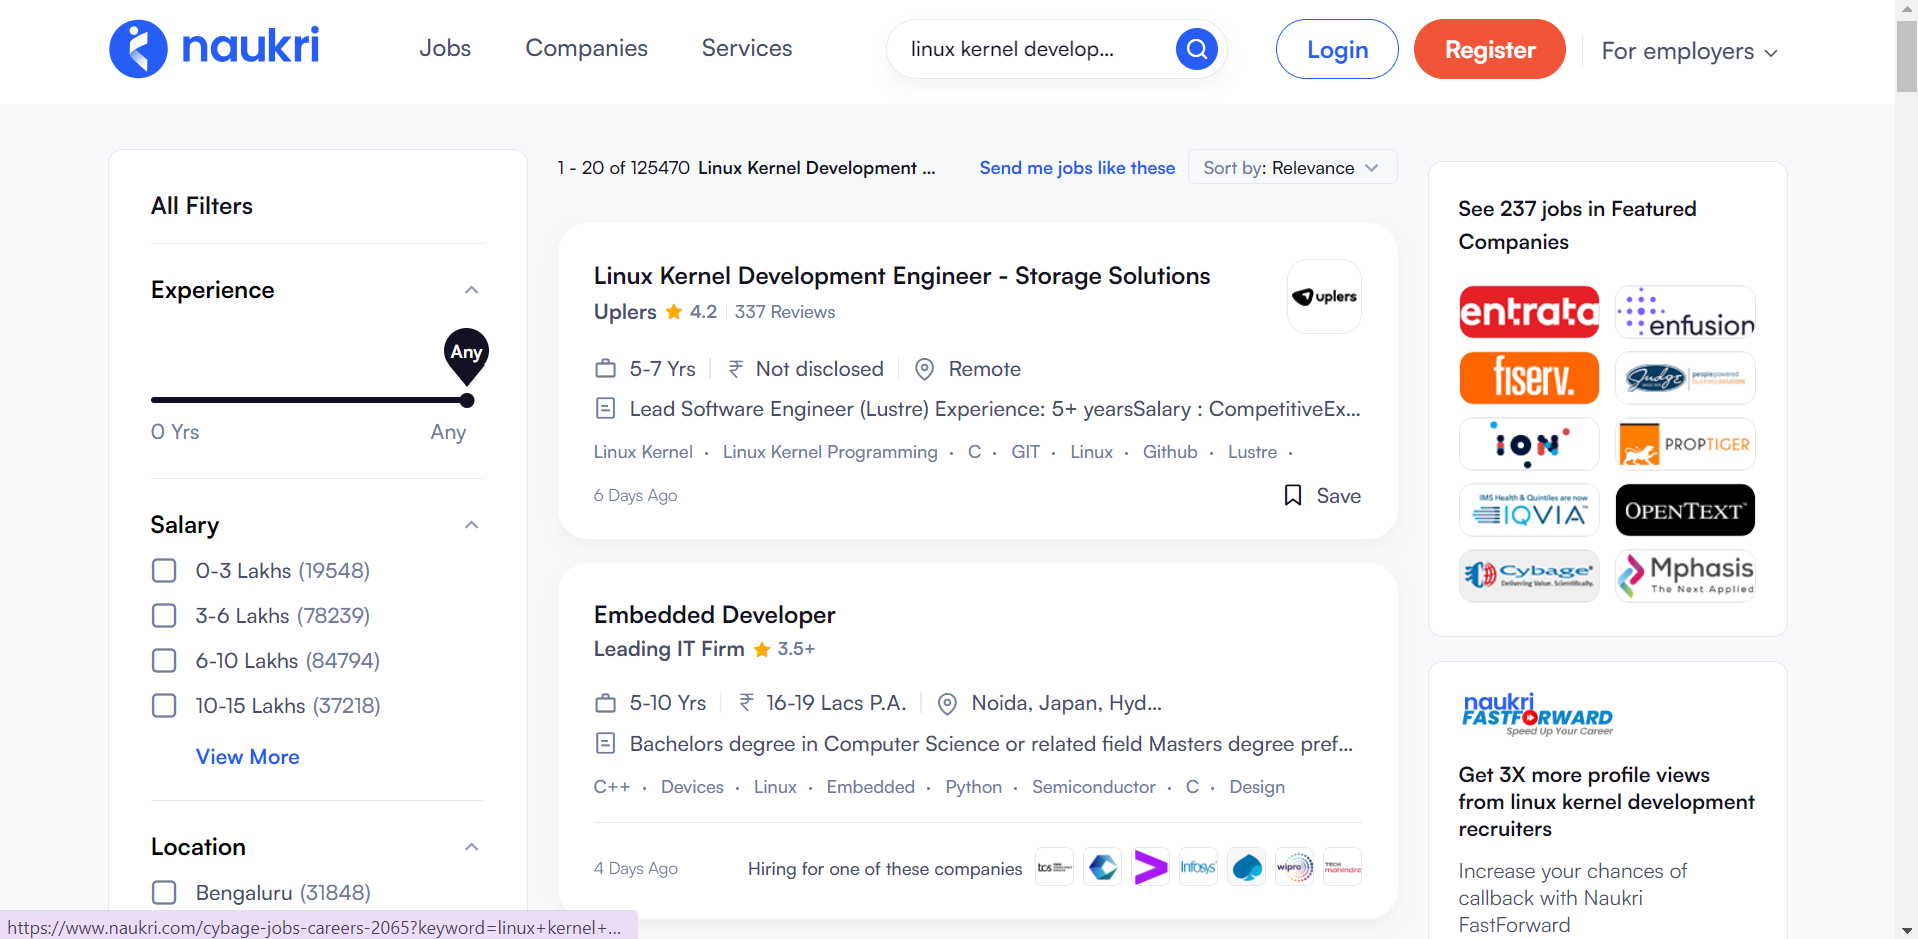
Task: Click the Naukri logo icon
Action: (x=138, y=48)
